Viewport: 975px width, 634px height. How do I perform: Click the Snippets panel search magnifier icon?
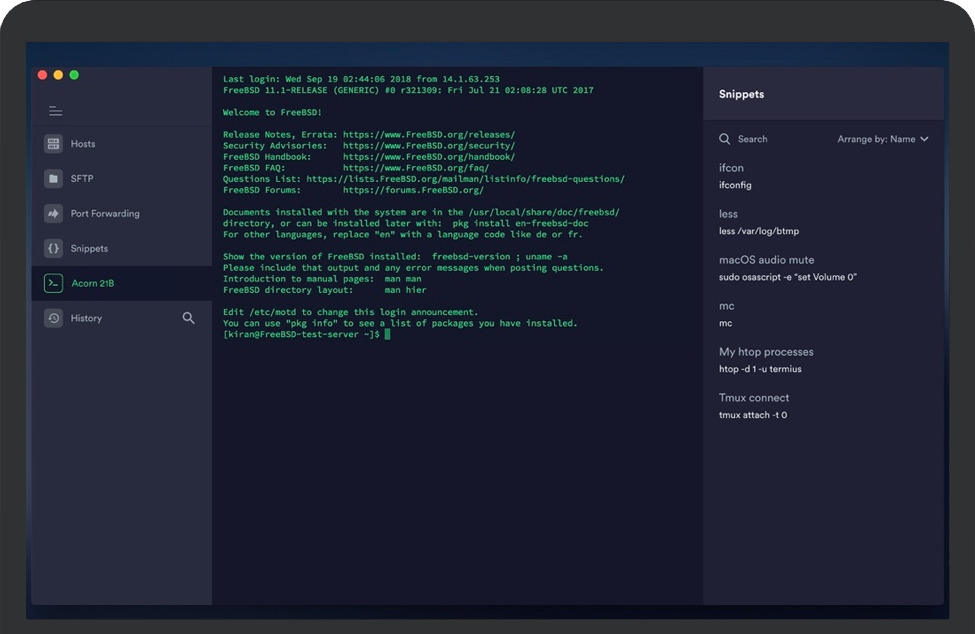[x=724, y=139]
